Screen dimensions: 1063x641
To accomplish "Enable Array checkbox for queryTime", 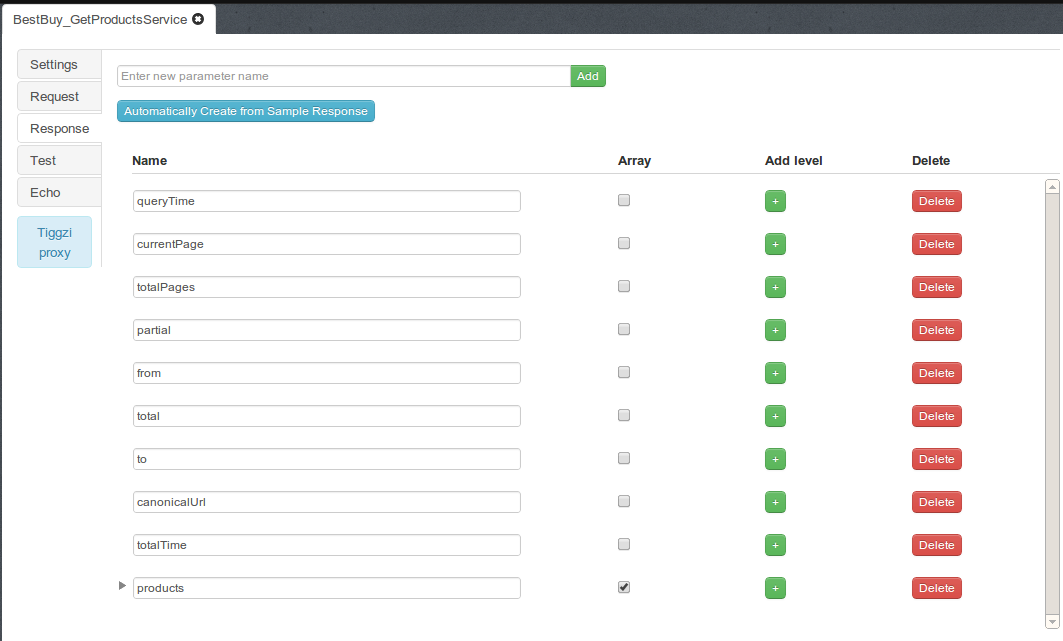I will [624, 200].
